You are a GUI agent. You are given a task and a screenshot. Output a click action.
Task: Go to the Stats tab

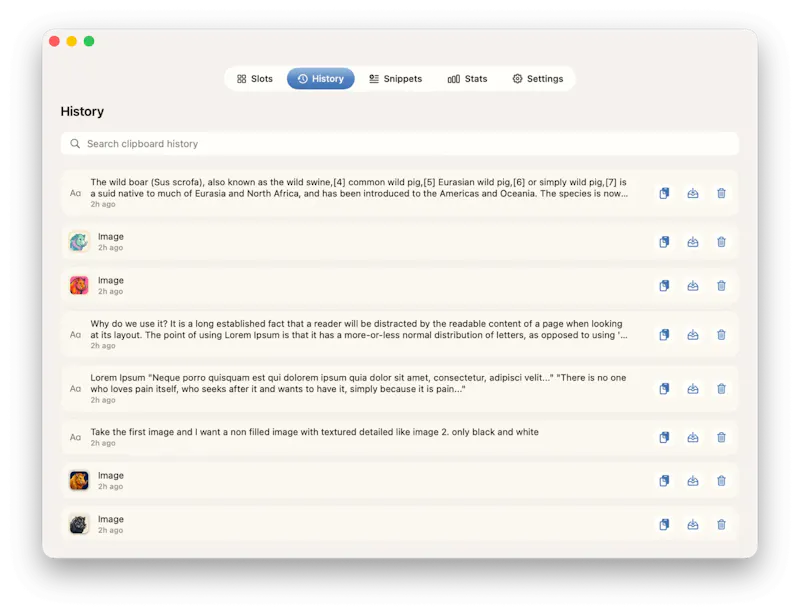pyautogui.click(x=467, y=79)
